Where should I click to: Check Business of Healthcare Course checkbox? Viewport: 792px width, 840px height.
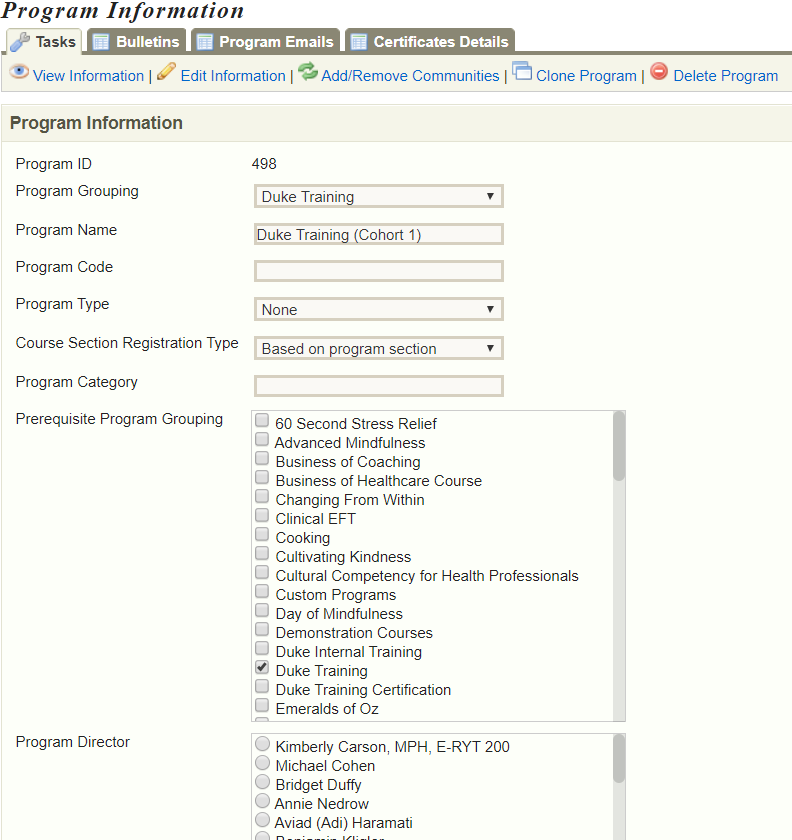[x=262, y=477]
